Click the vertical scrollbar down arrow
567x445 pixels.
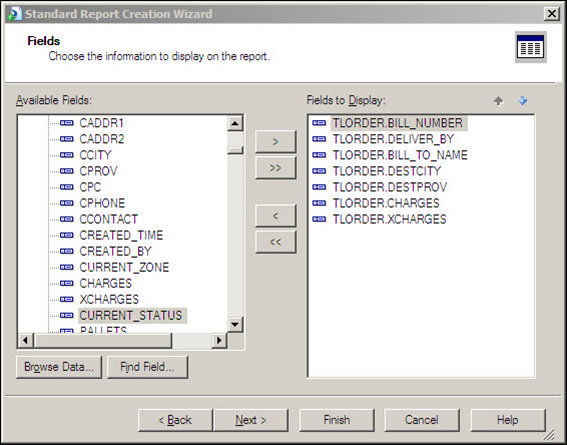[x=235, y=324]
